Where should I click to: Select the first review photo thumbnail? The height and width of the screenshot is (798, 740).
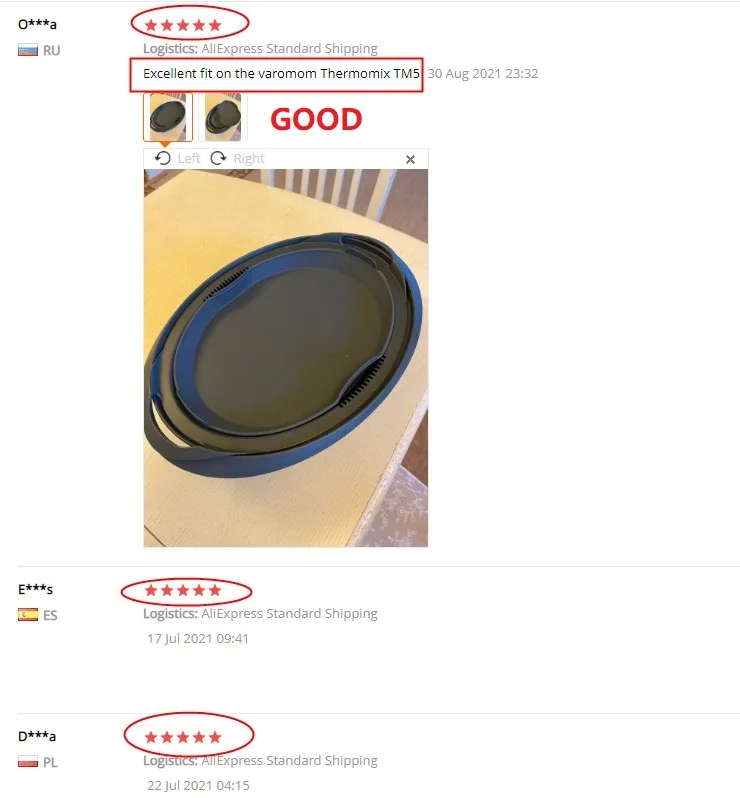point(168,117)
